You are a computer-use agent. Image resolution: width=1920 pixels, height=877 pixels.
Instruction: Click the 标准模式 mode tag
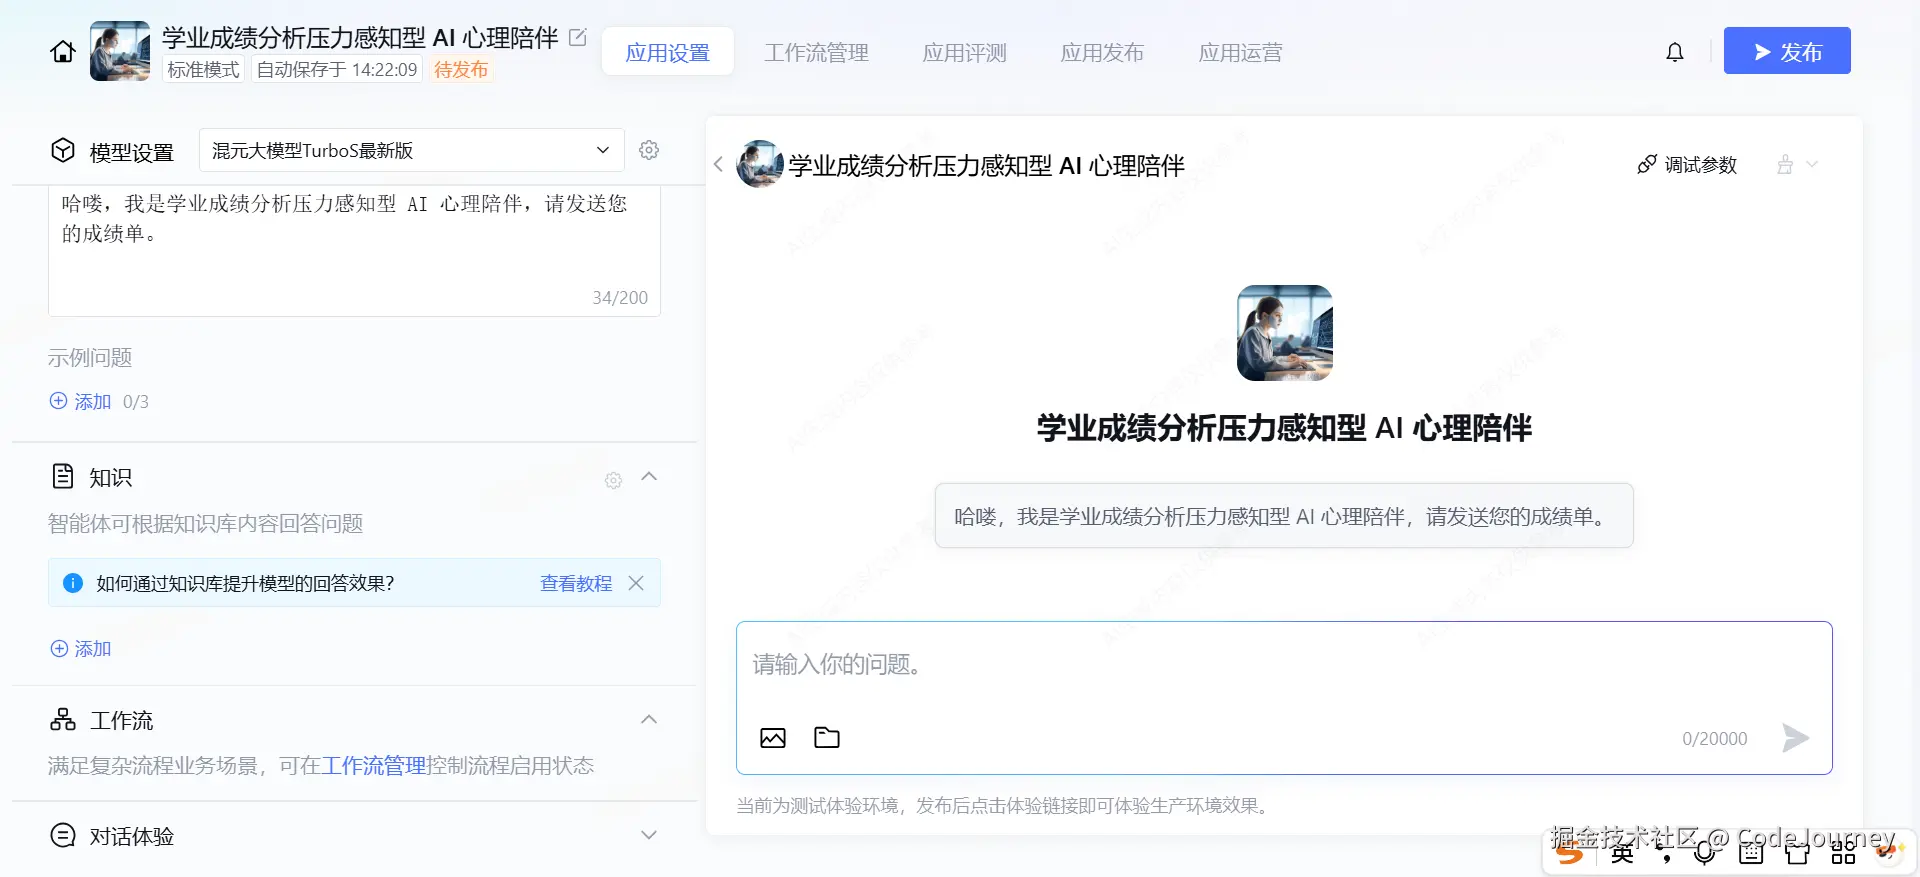pyautogui.click(x=204, y=69)
